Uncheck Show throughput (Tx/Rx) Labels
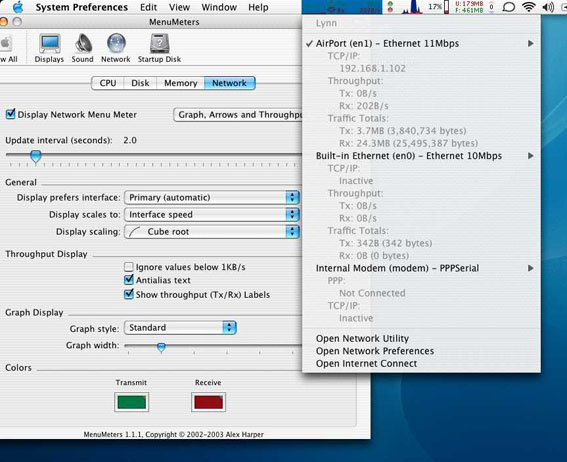Screen dimensions: 567x462 128,294
